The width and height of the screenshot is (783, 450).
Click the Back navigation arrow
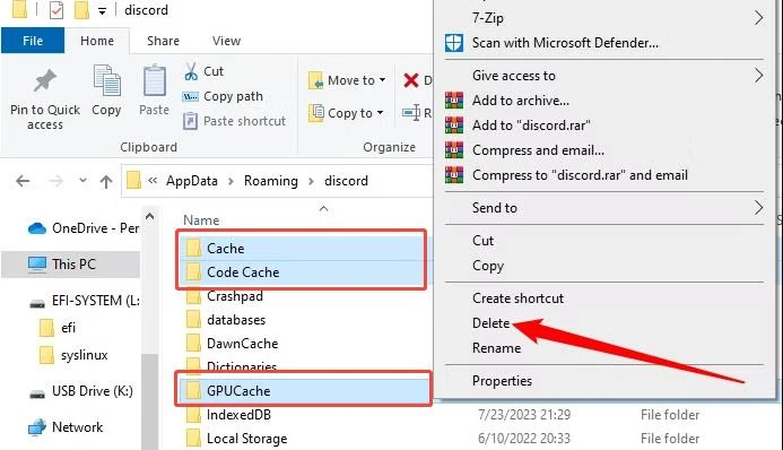[x=23, y=181]
